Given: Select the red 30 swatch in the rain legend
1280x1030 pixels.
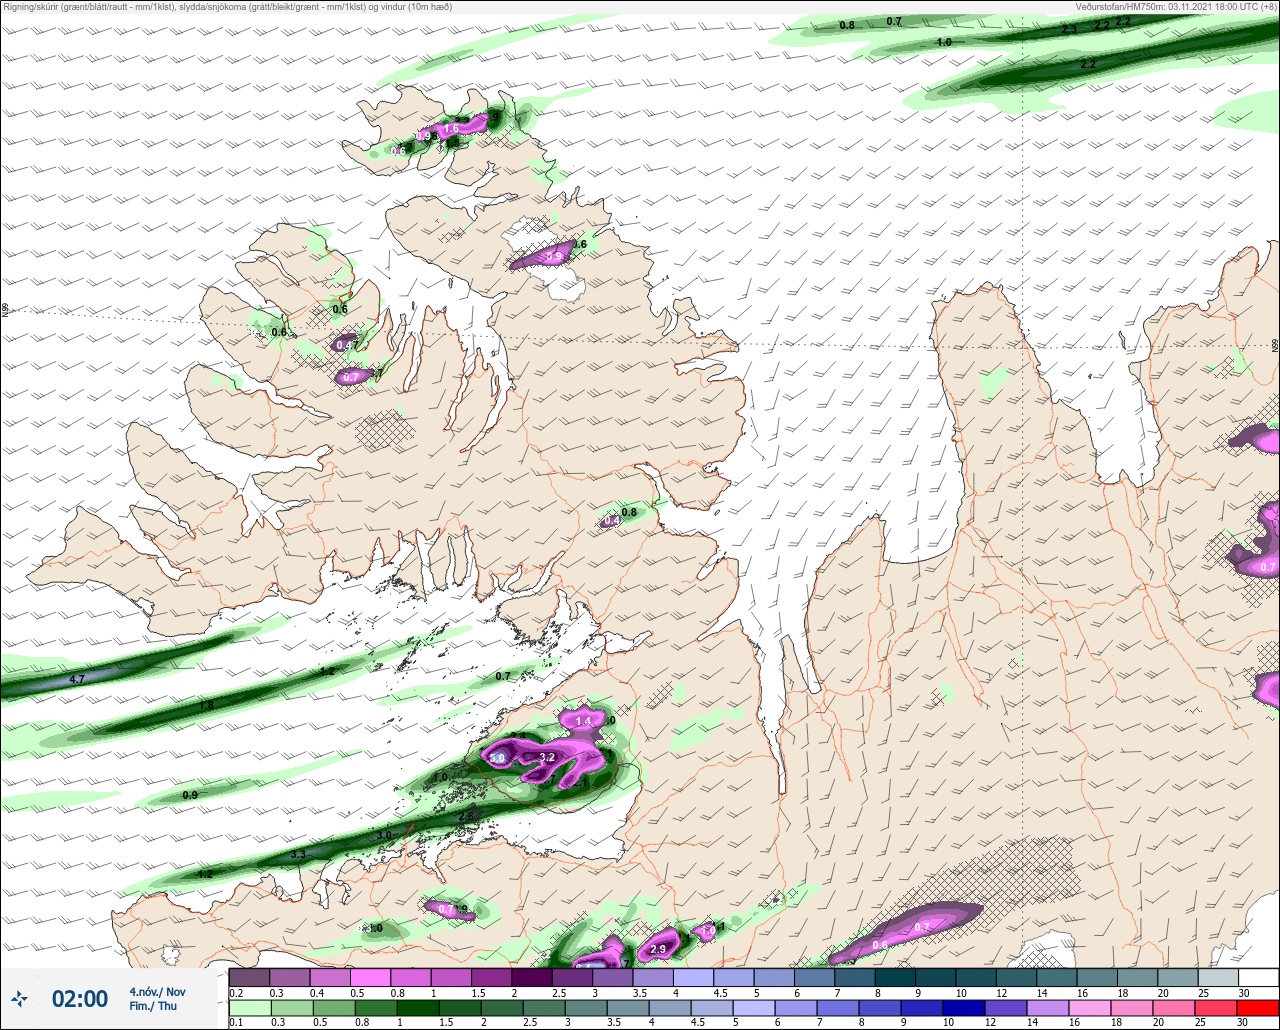Looking at the screenshot, I should click(x=1258, y=1008).
